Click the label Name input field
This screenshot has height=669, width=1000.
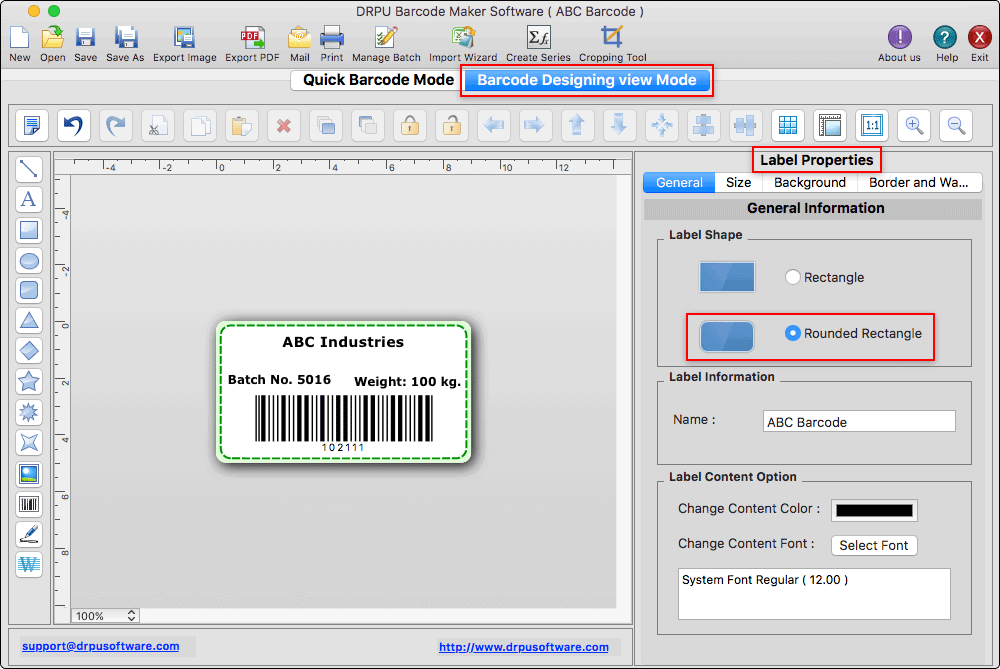859,422
